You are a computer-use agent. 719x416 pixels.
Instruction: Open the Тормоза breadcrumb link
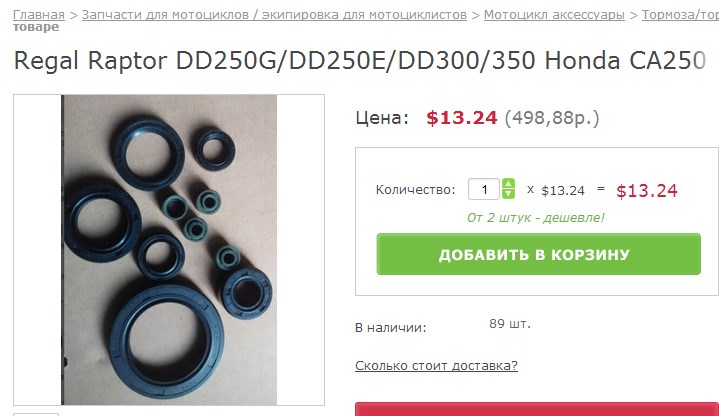pyautogui.click(x=680, y=15)
